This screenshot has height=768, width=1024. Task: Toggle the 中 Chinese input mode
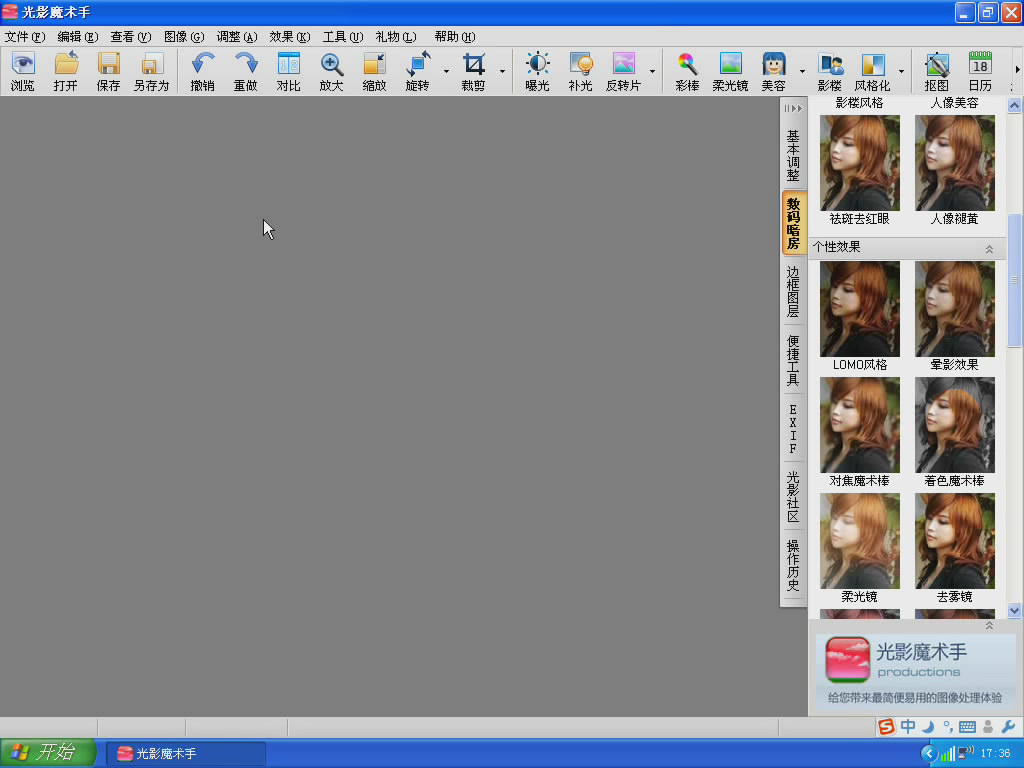point(908,726)
